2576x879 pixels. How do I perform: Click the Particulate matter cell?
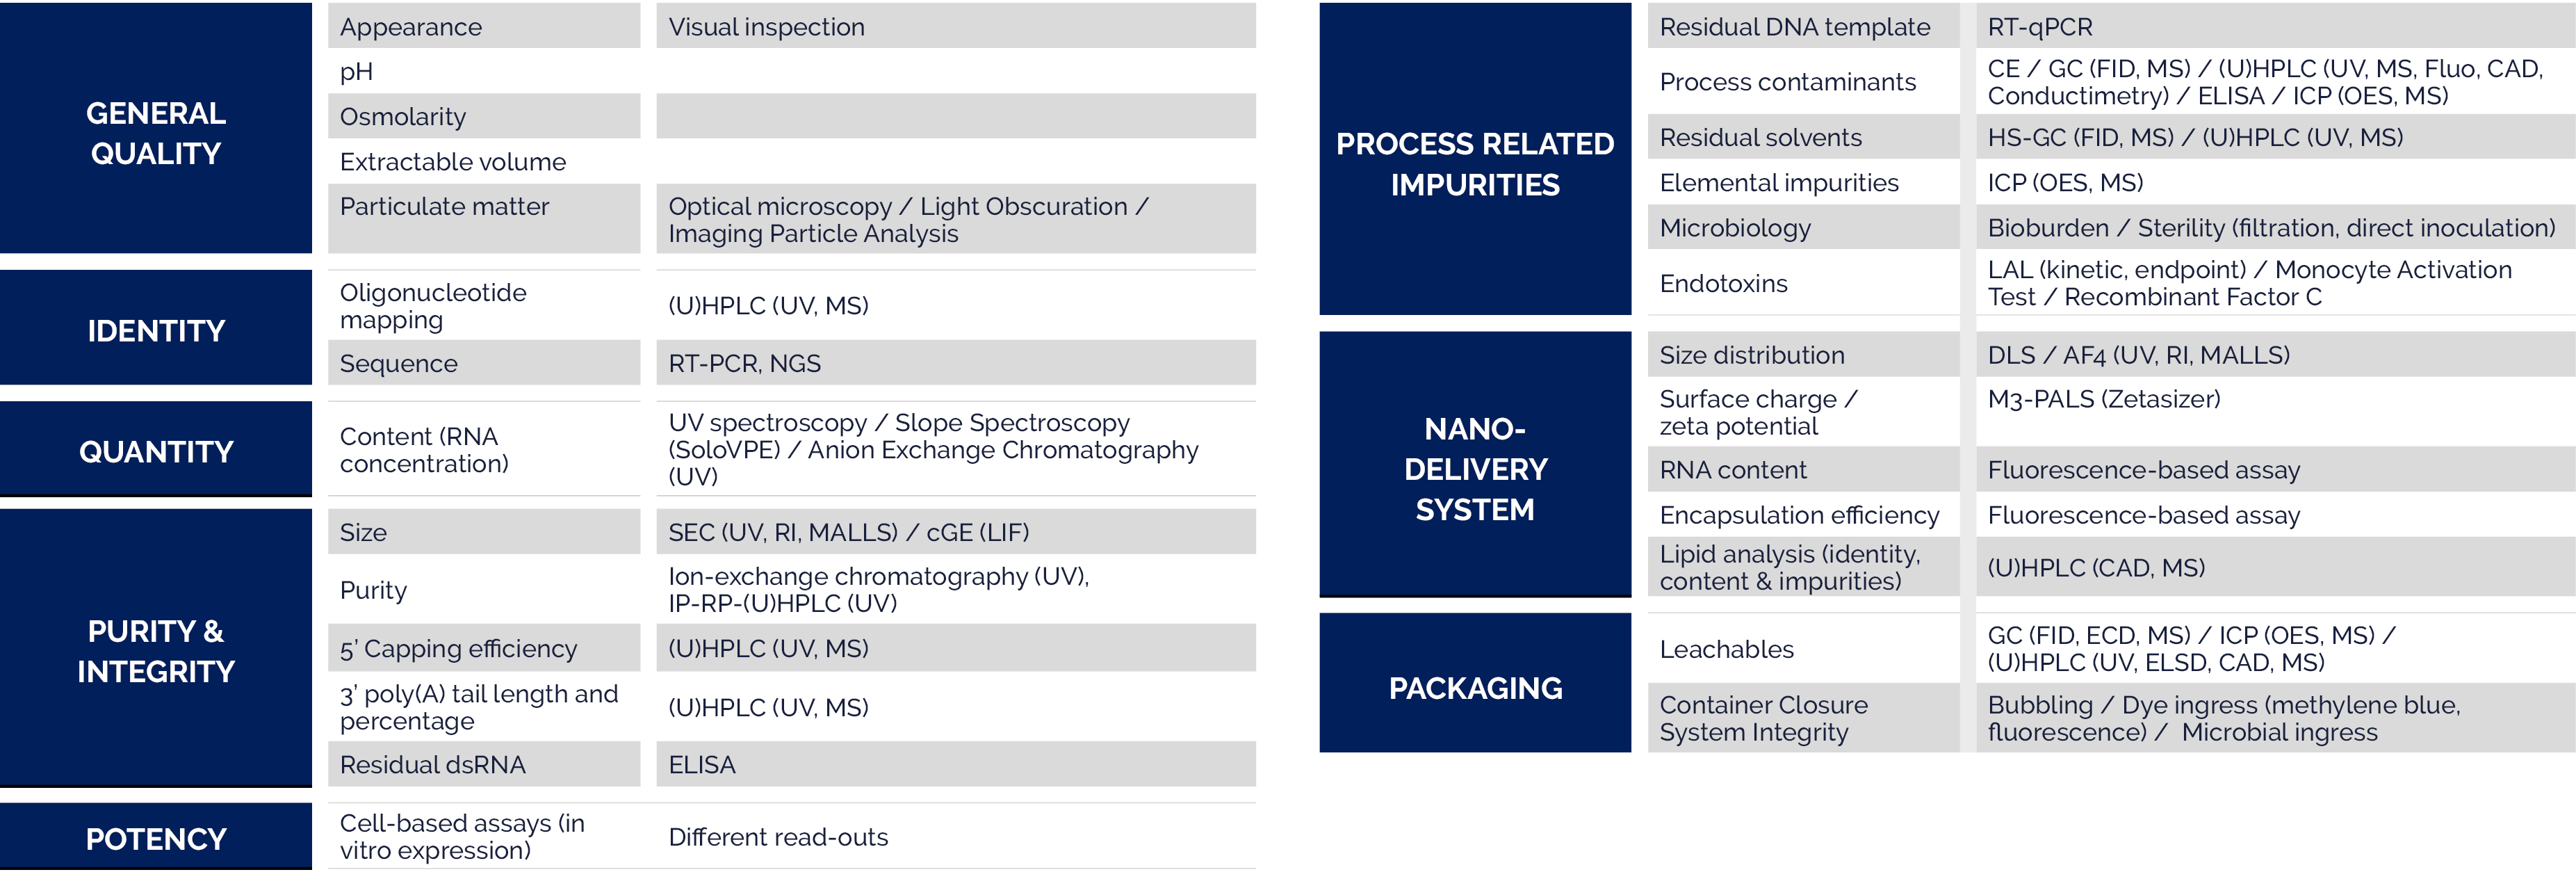(484, 218)
